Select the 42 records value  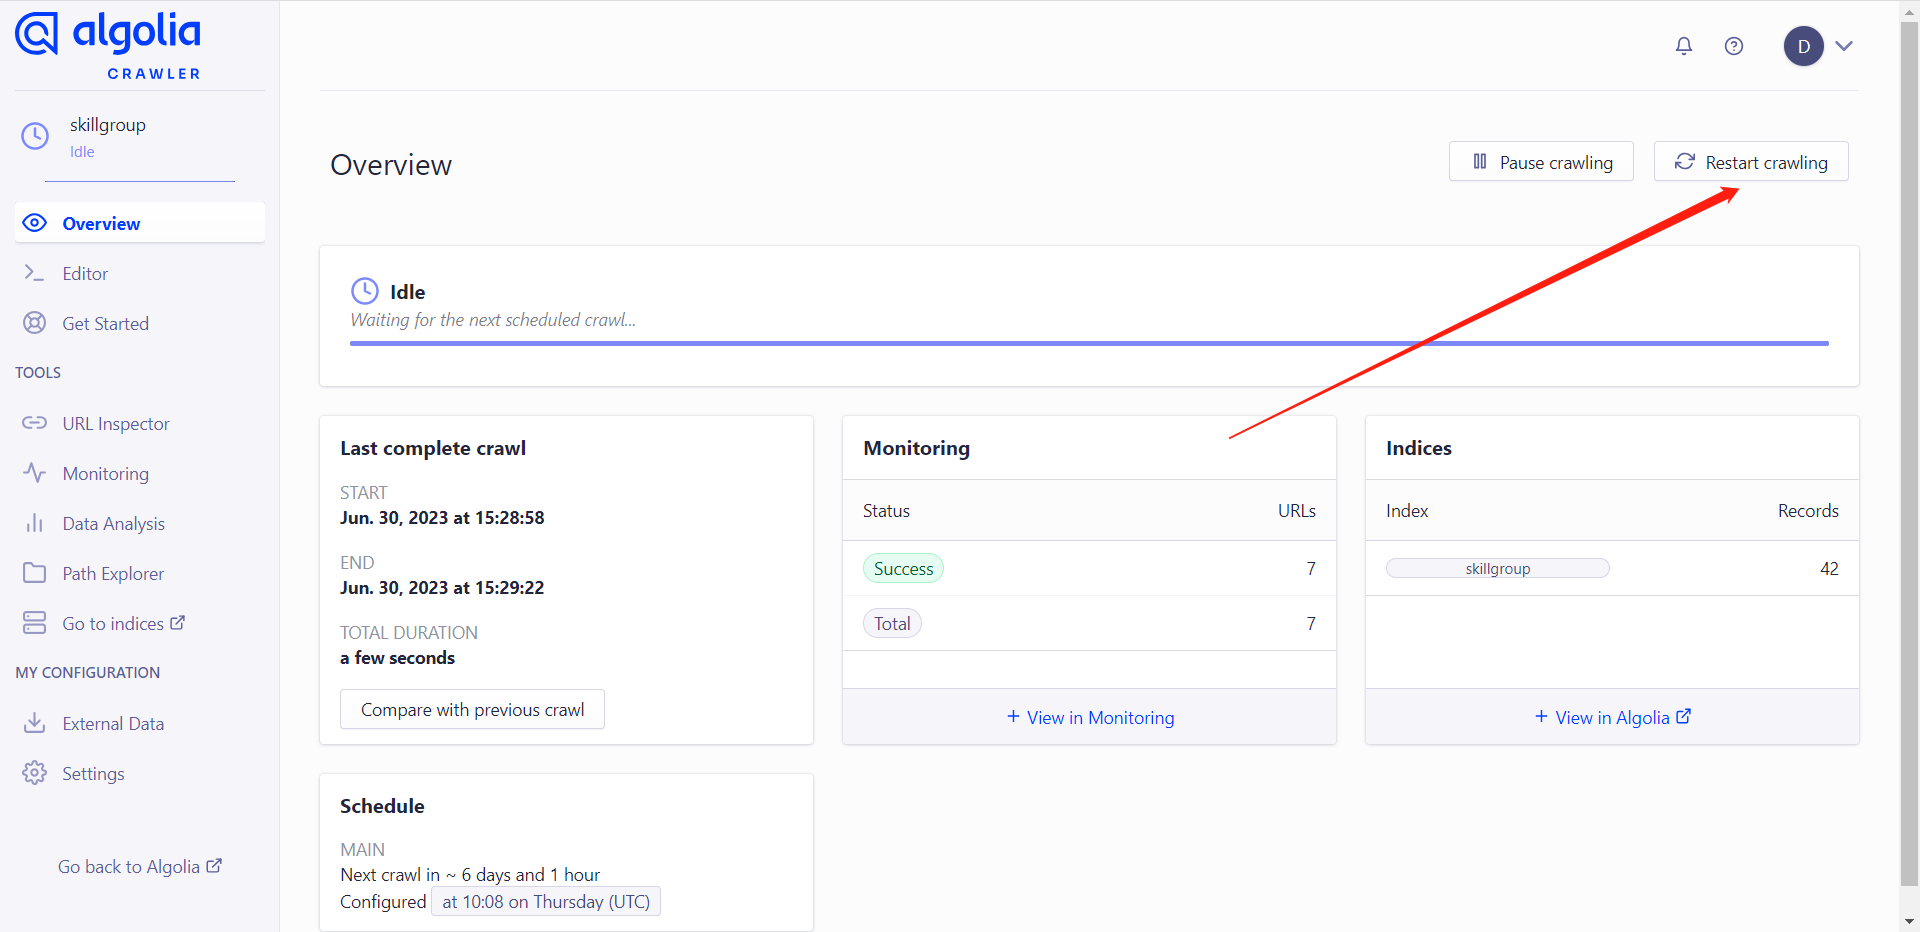[1829, 568]
